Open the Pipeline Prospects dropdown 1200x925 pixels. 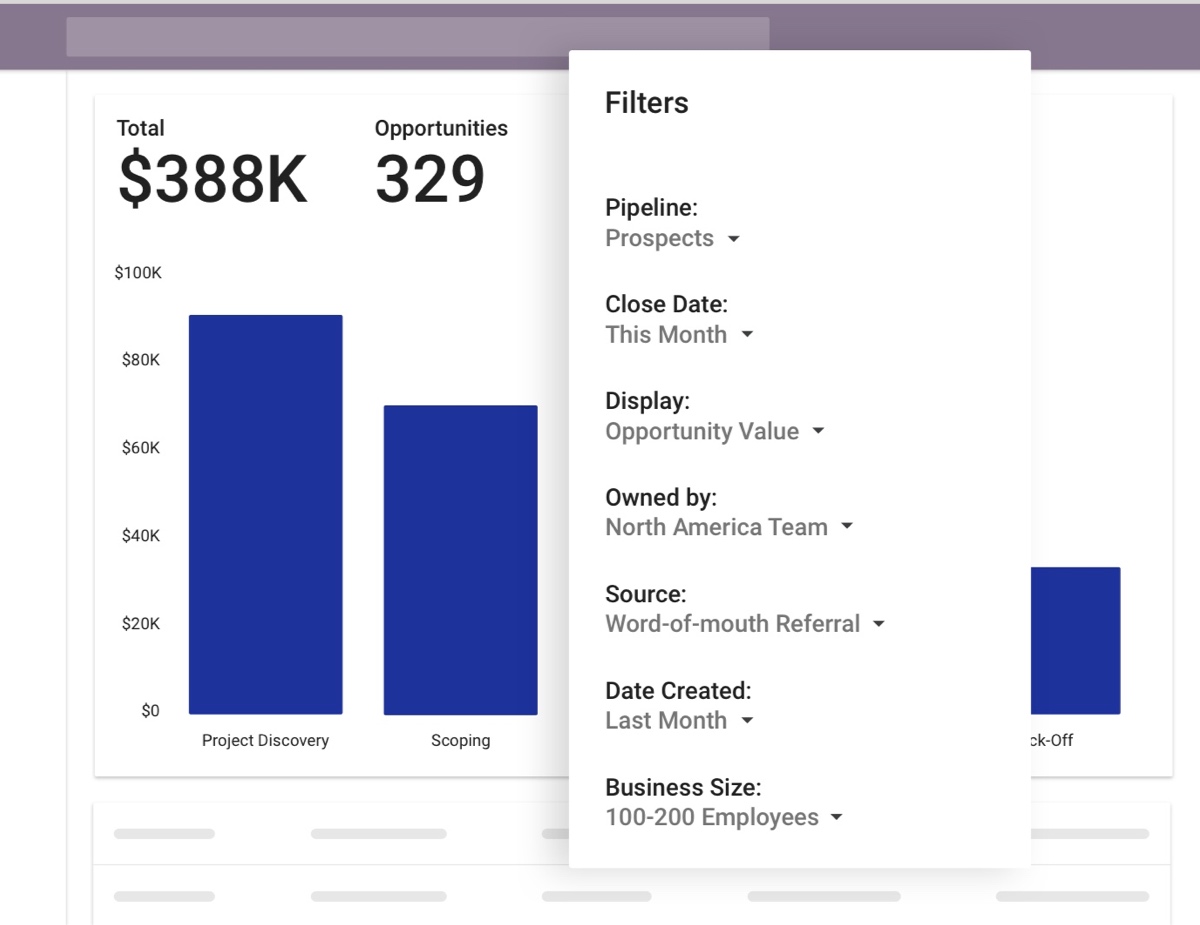click(672, 239)
